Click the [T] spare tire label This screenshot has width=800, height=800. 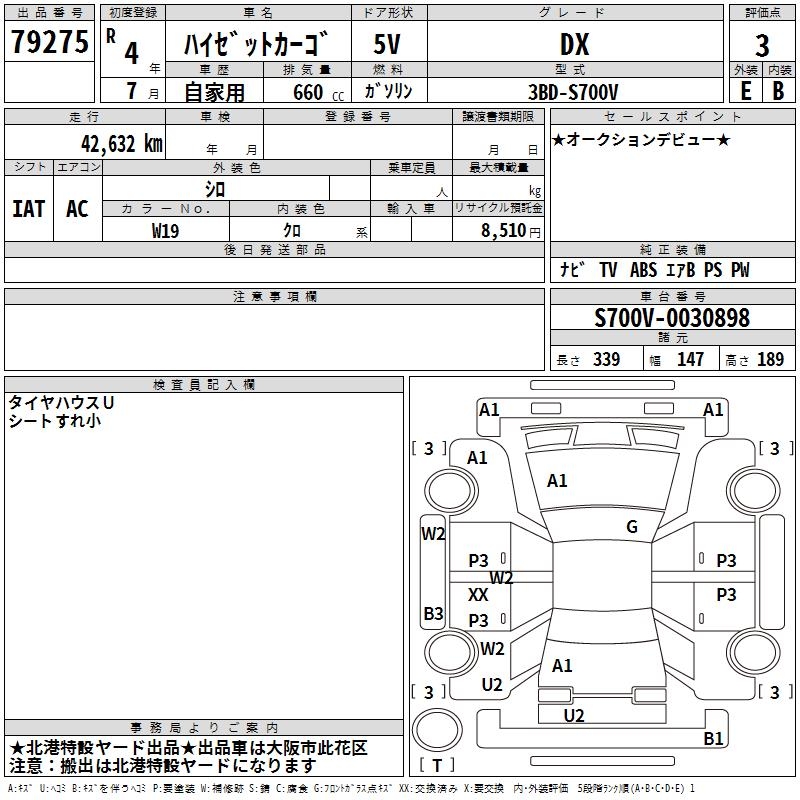(x=437, y=765)
